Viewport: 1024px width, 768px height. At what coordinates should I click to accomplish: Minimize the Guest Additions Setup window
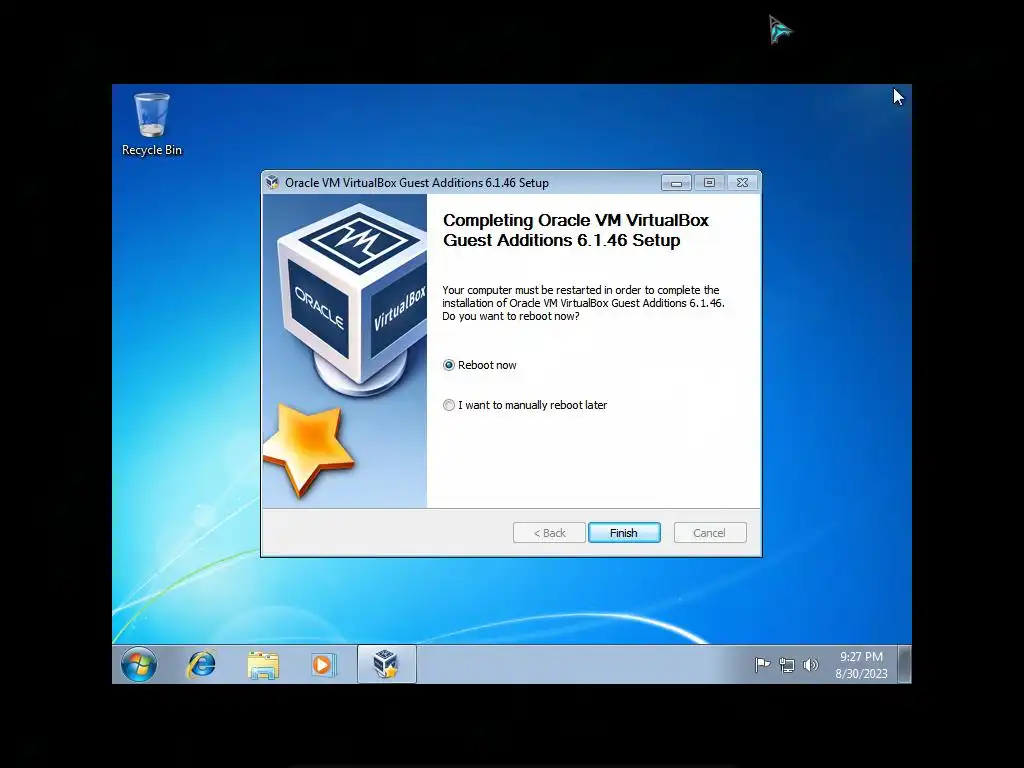677,183
